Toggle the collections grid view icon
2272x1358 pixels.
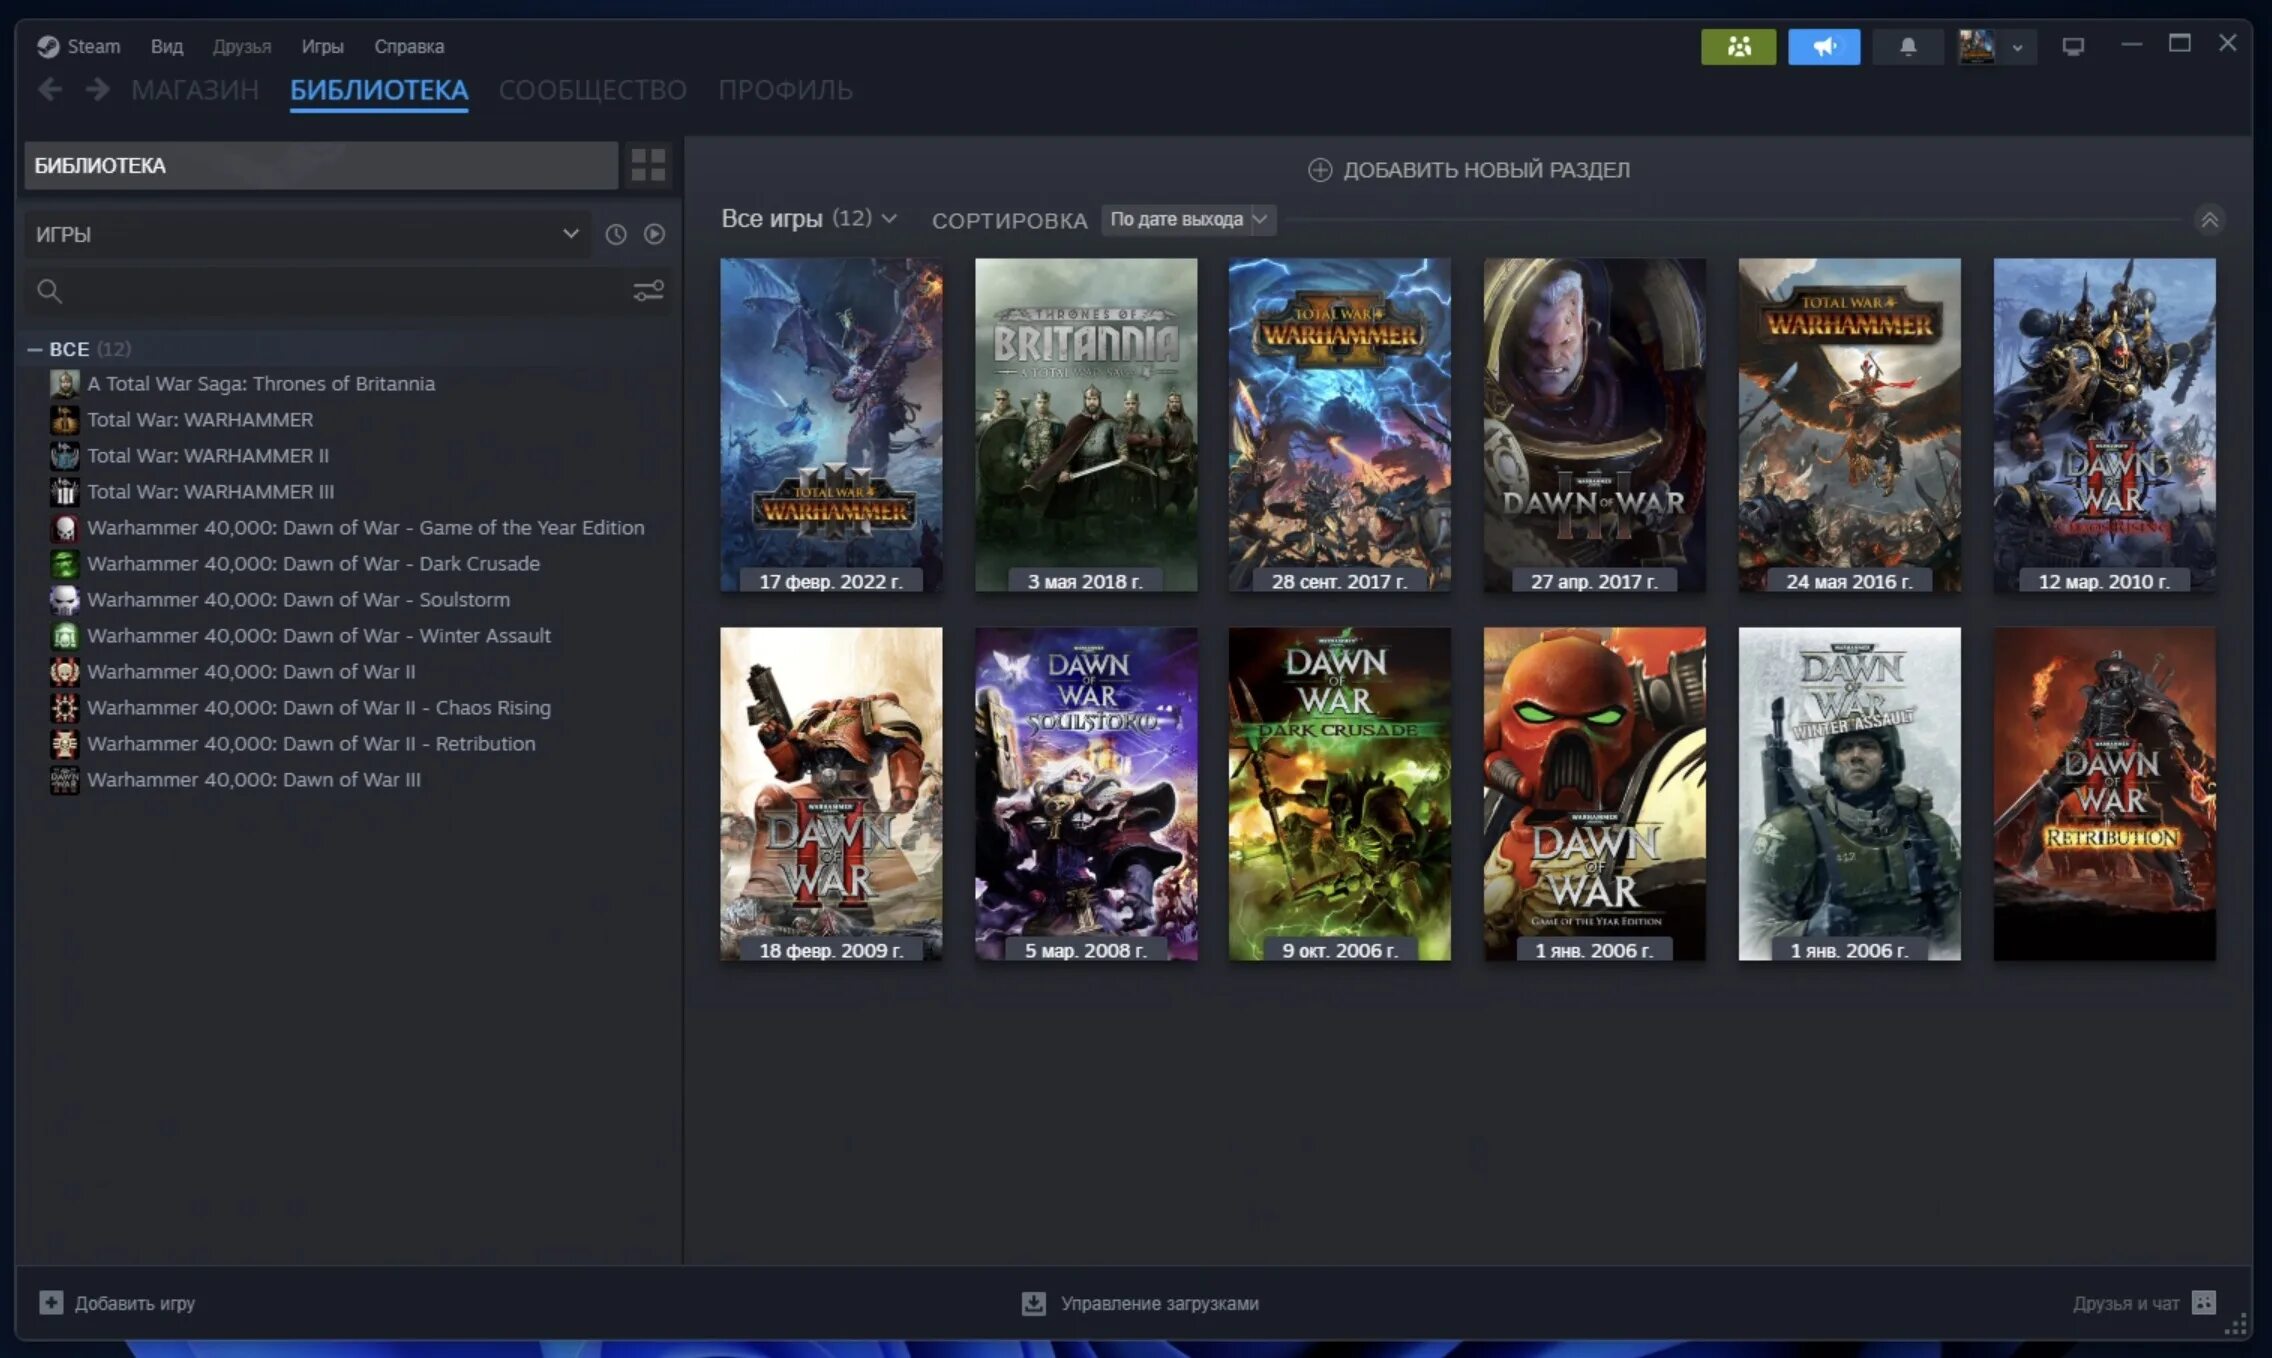[648, 165]
